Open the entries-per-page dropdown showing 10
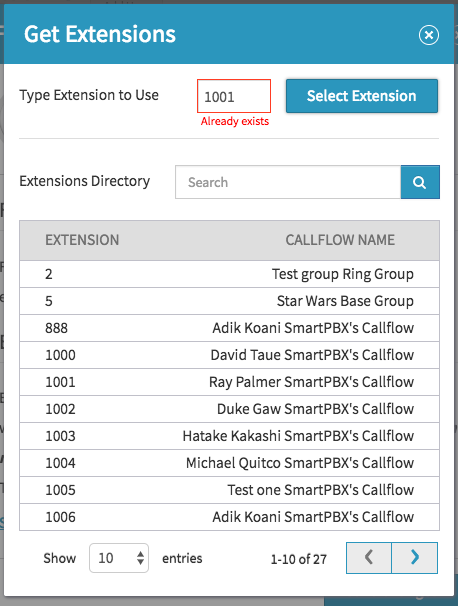458x606 pixels. pos(119,558)
